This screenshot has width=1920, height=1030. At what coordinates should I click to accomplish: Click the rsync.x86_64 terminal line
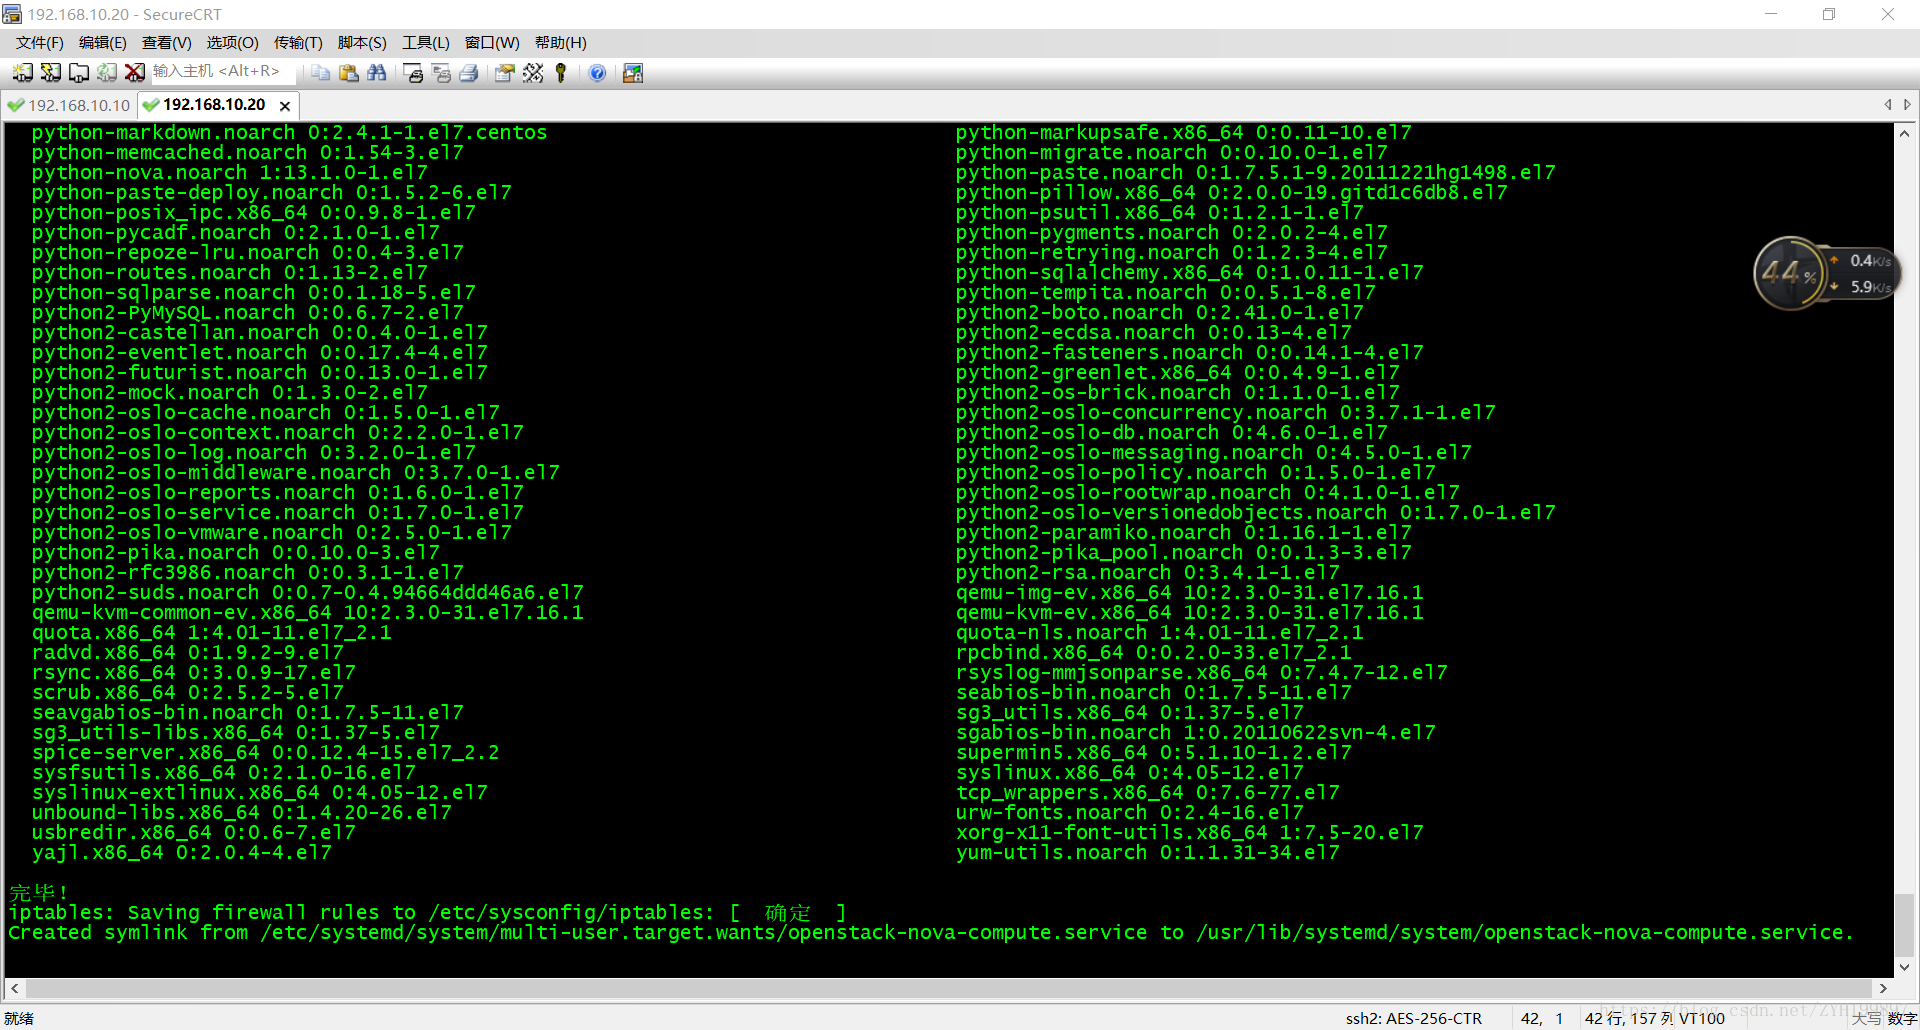pos(193,672)
